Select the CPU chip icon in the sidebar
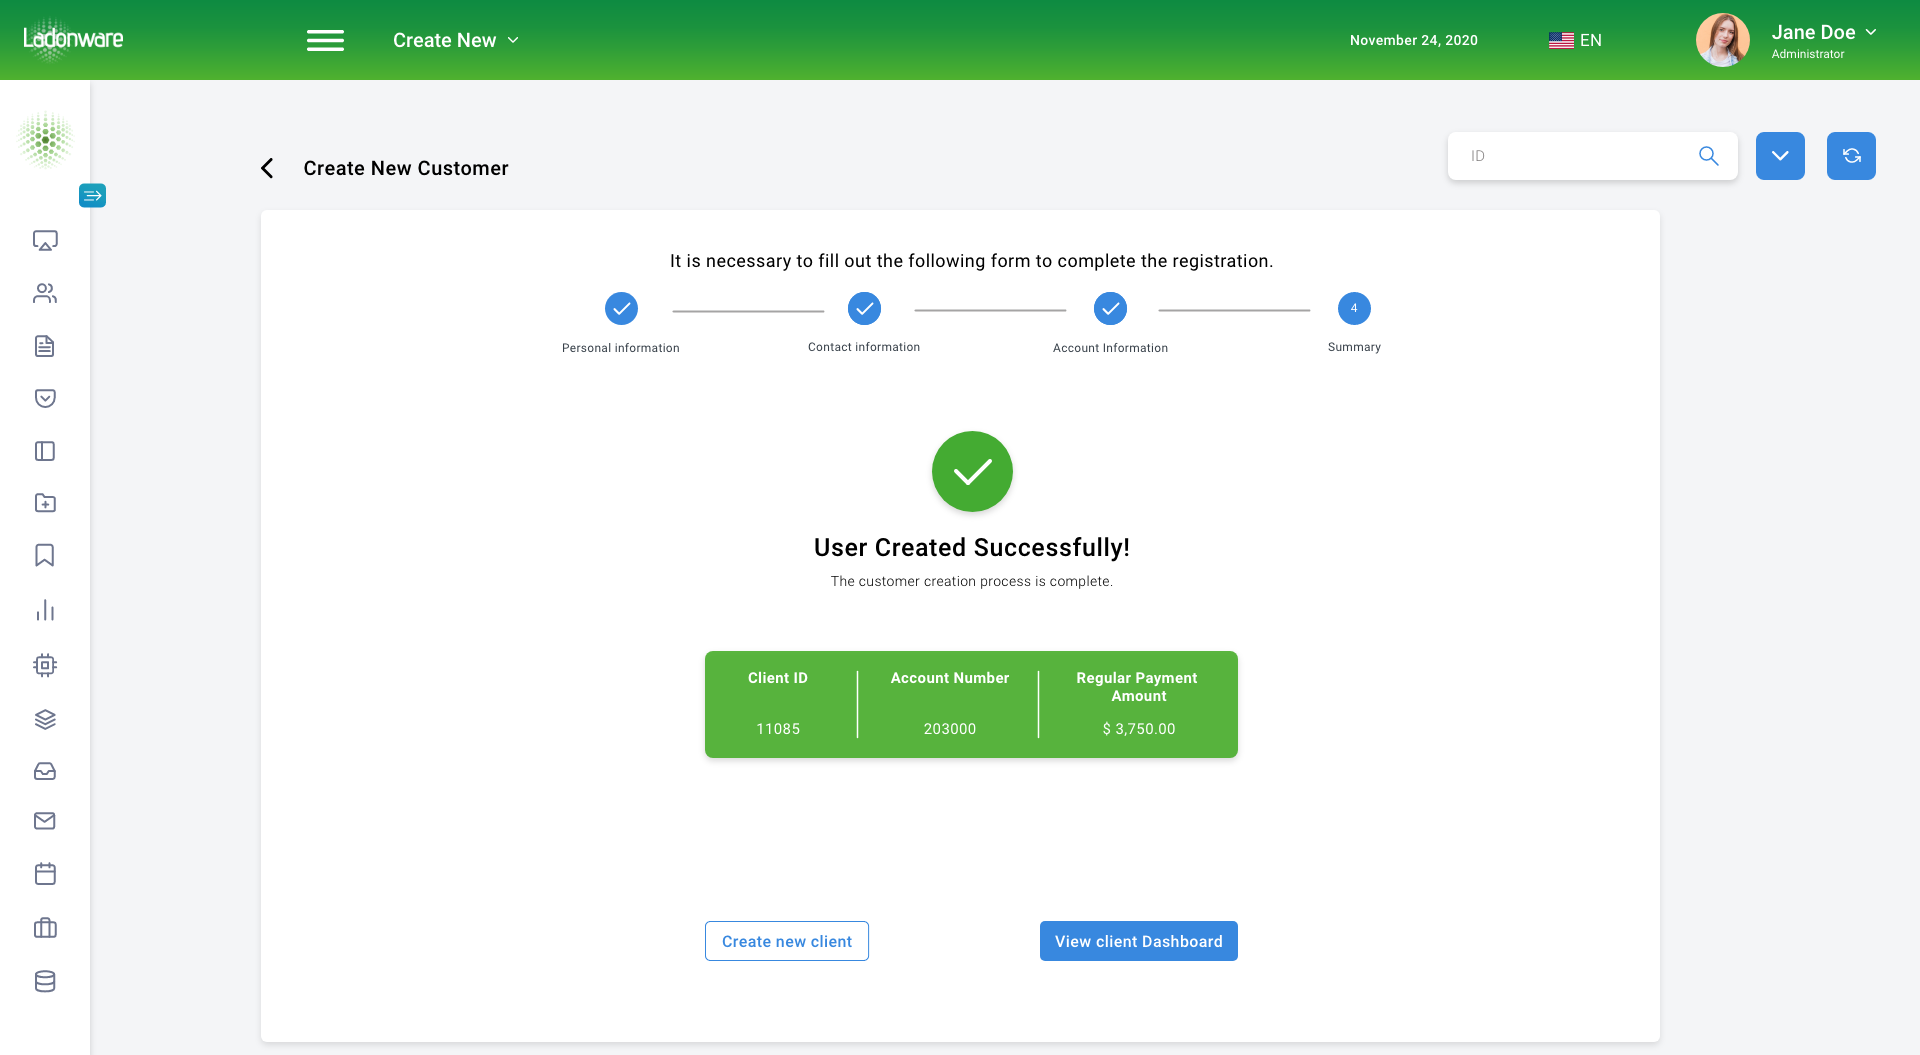This screenshot has height=1055, width=1920. click(45, 665)
